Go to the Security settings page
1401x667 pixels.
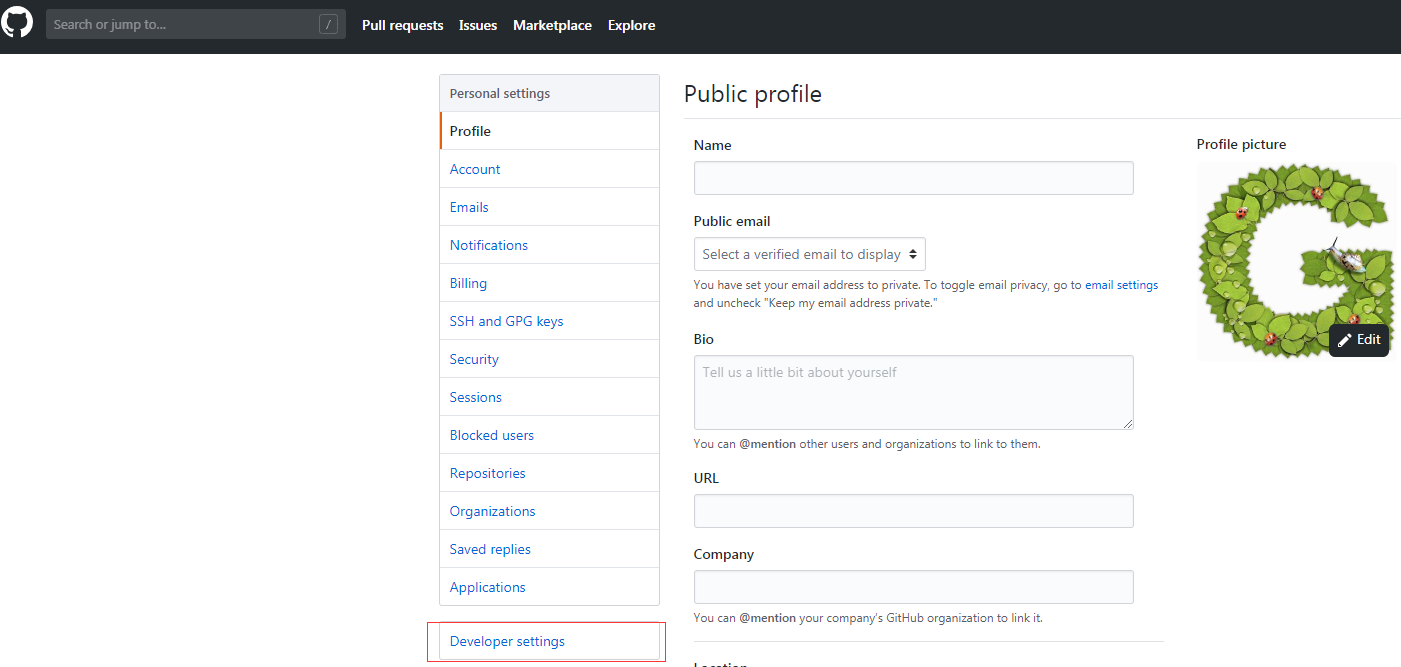tap(474, 359)
